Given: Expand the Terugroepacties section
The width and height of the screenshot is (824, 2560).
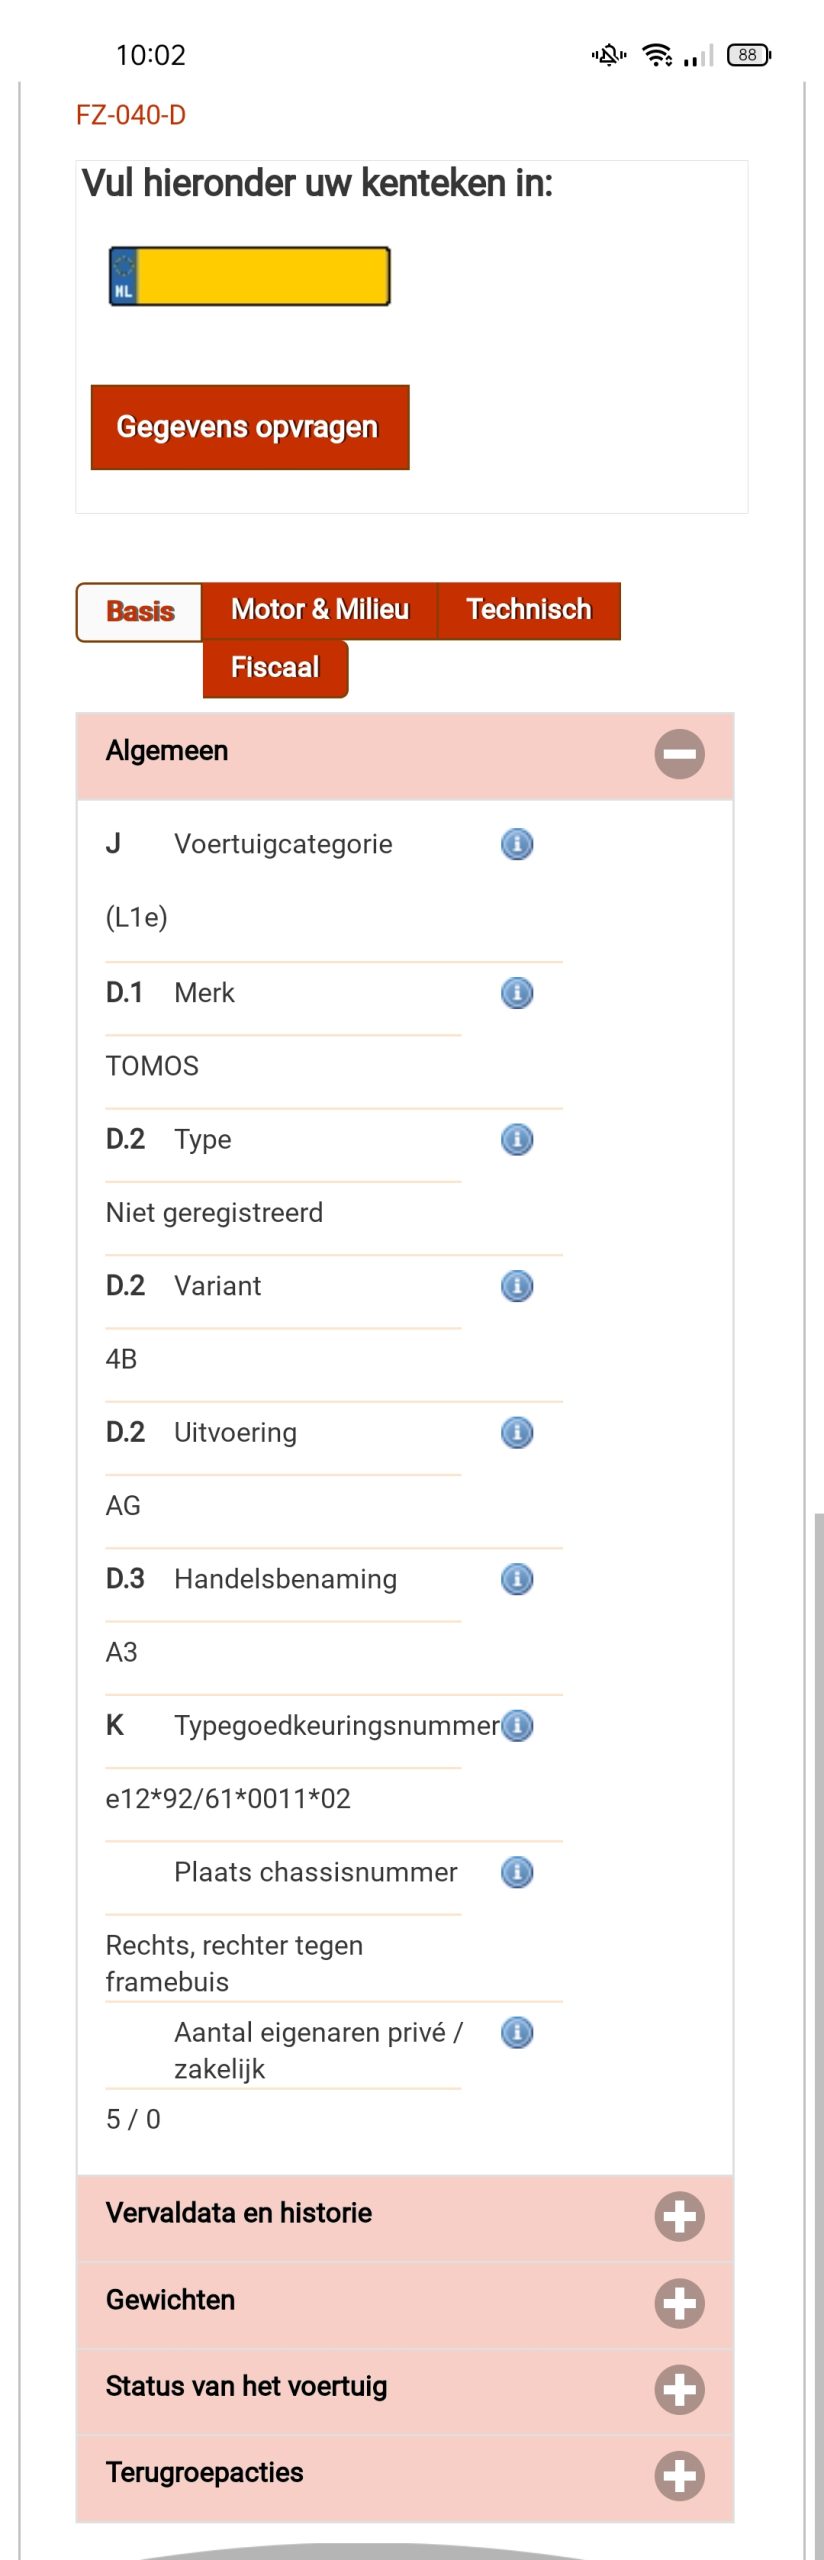Looking at the screenshot, I should [680, 2476].
